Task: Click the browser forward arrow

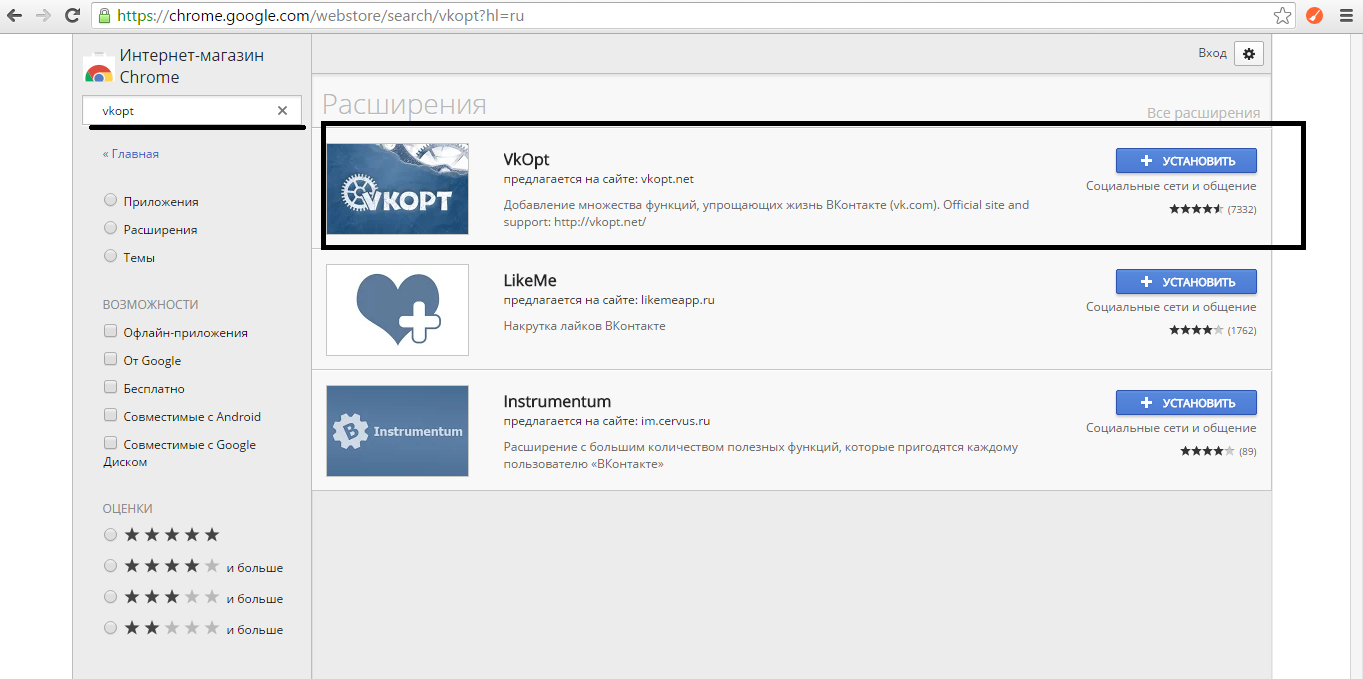Action: point(43,16)
